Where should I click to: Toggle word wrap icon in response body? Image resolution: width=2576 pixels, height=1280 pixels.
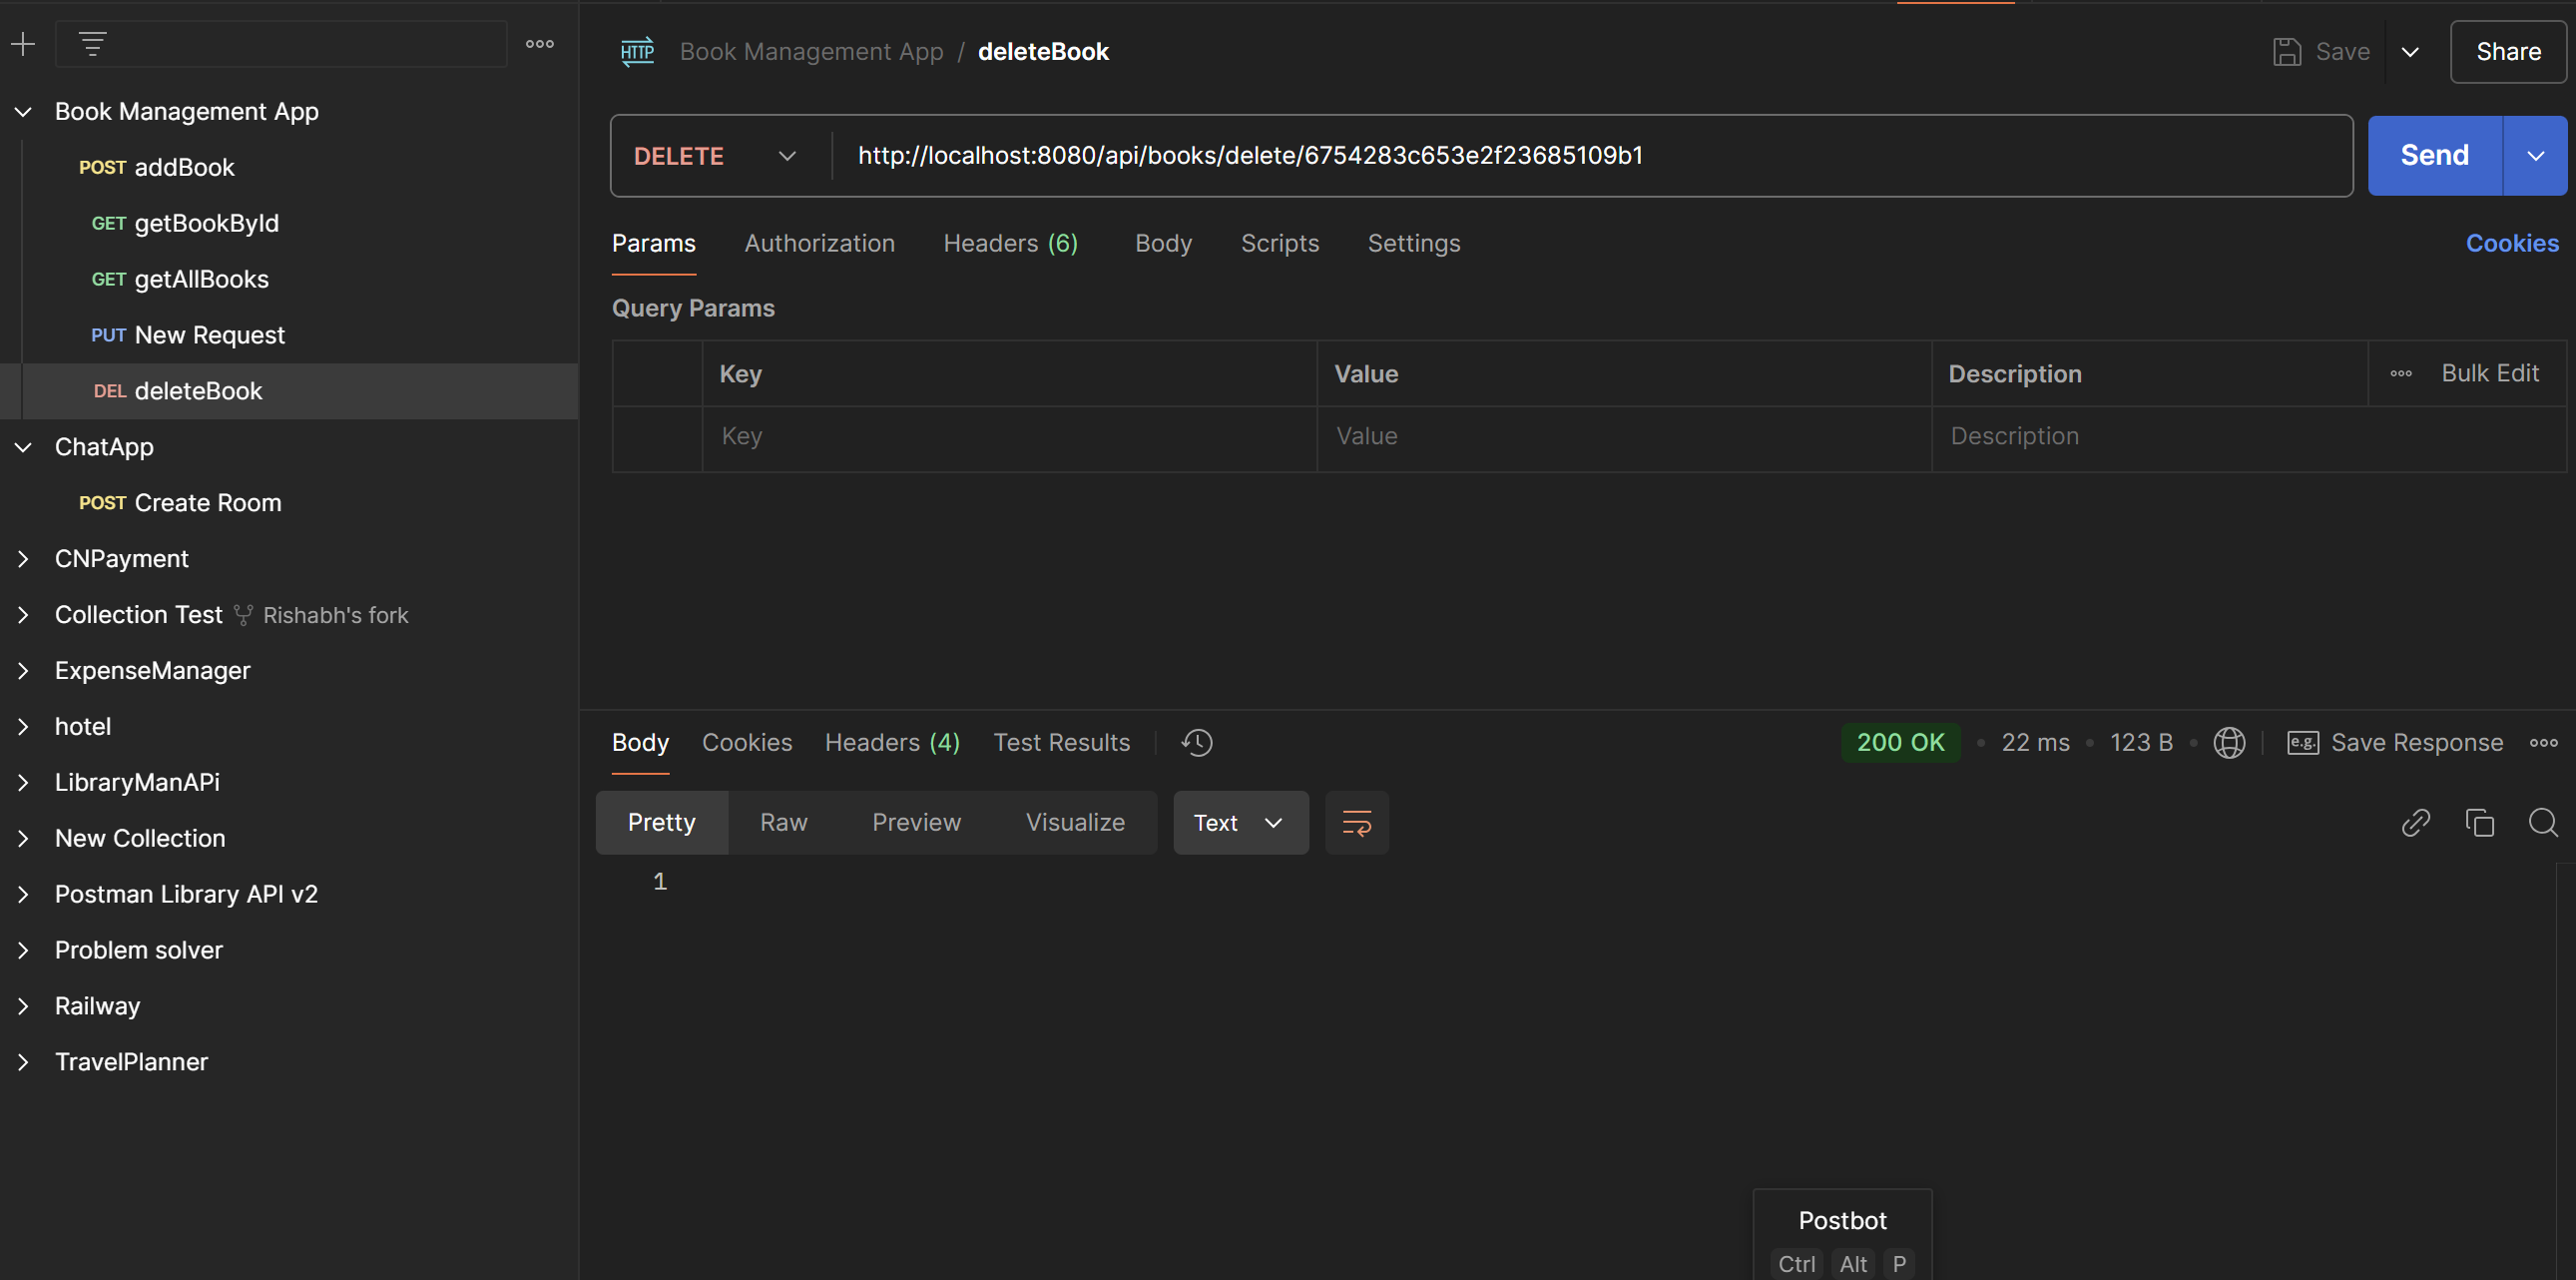coord(1356,823)
